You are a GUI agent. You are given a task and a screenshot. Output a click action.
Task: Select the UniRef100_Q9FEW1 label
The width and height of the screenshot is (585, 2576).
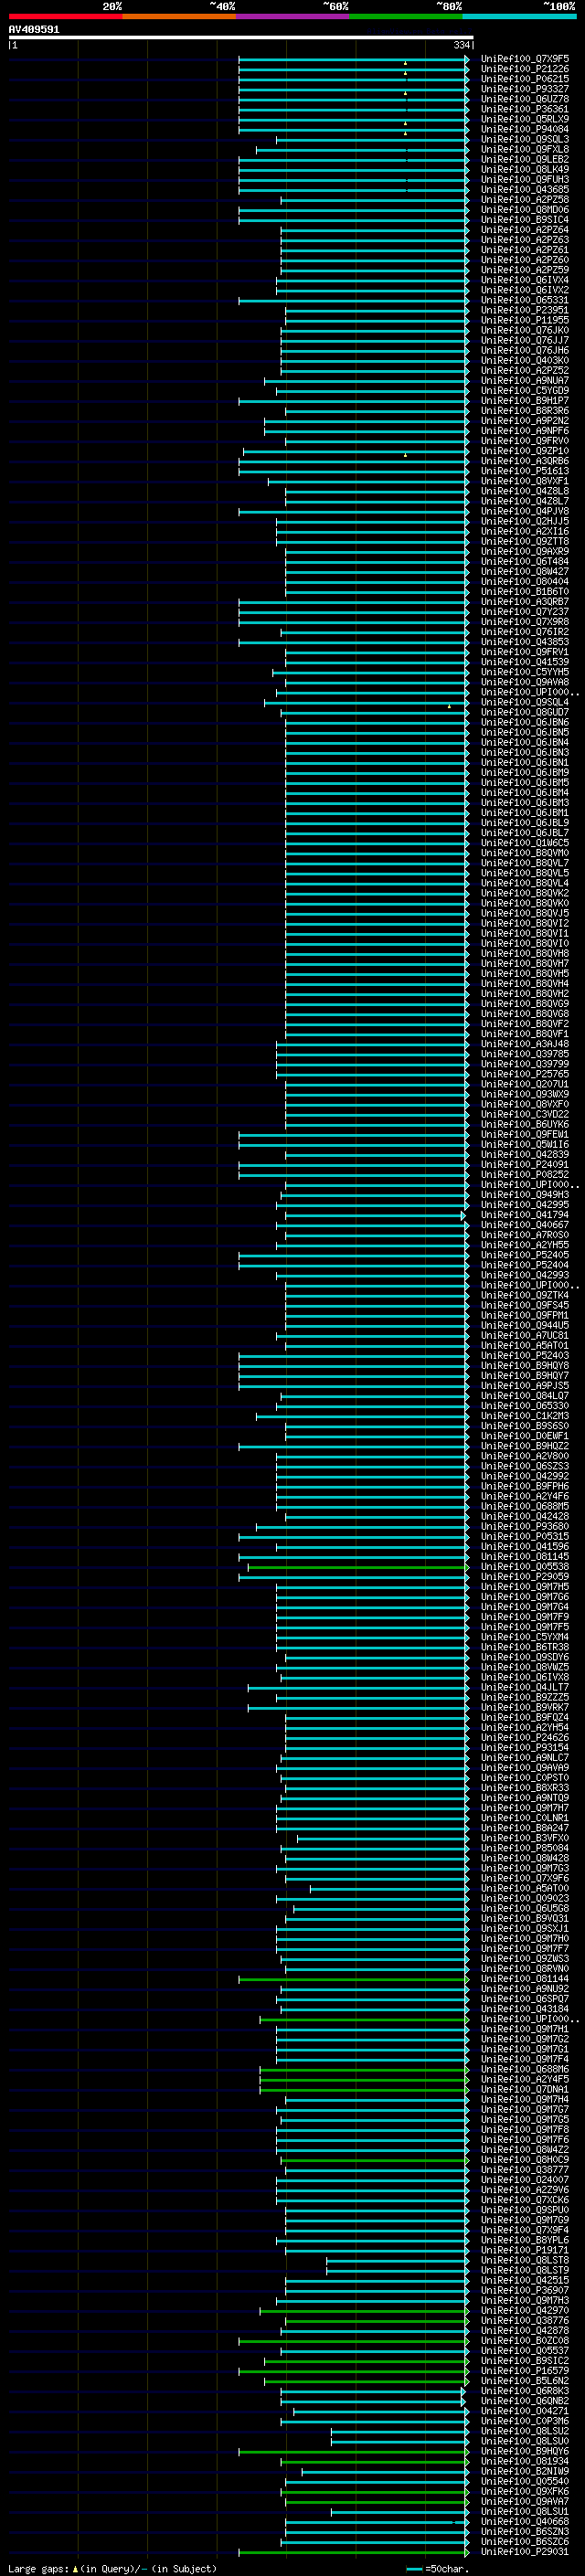coord(525,1135)
